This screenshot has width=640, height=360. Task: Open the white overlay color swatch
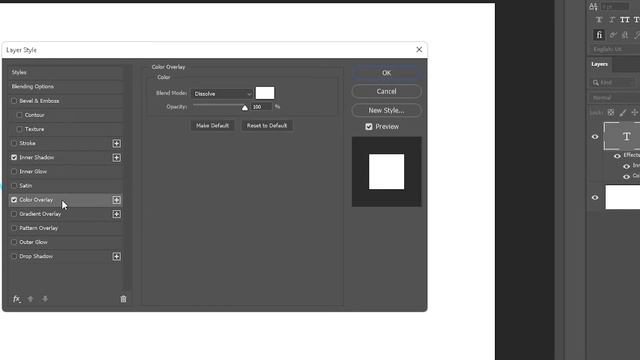click(x=265, y=93)
